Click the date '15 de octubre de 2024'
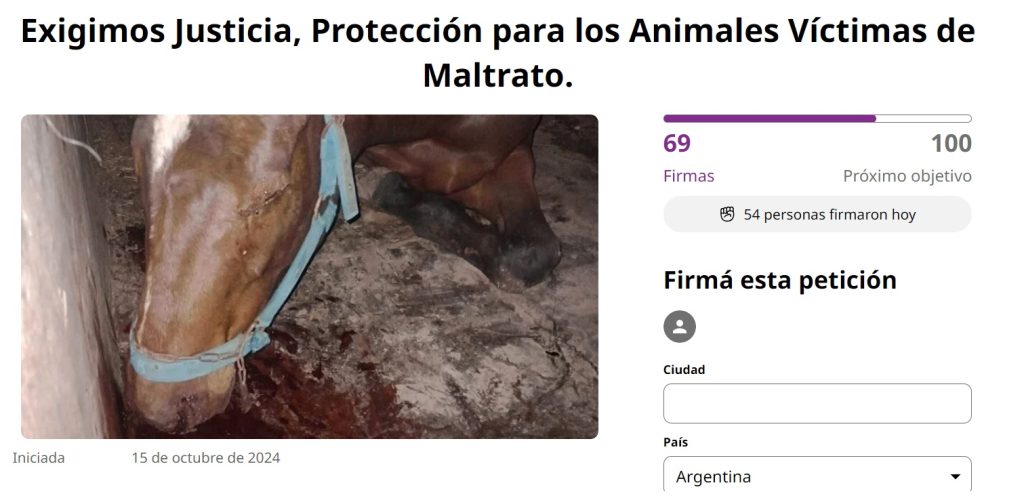The height and width of the screenshot is (498, 1024). [x=206, y=458]
